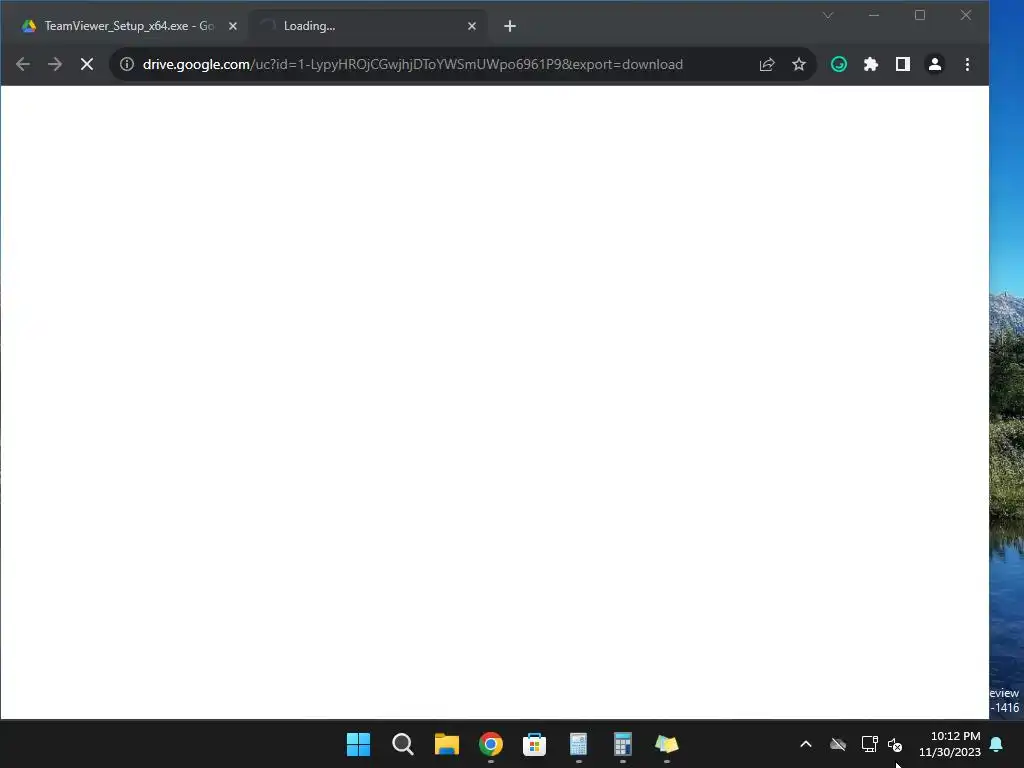Open clock showing 10:12 PM
Screen dimensions: 1024x768
(950, 744)
